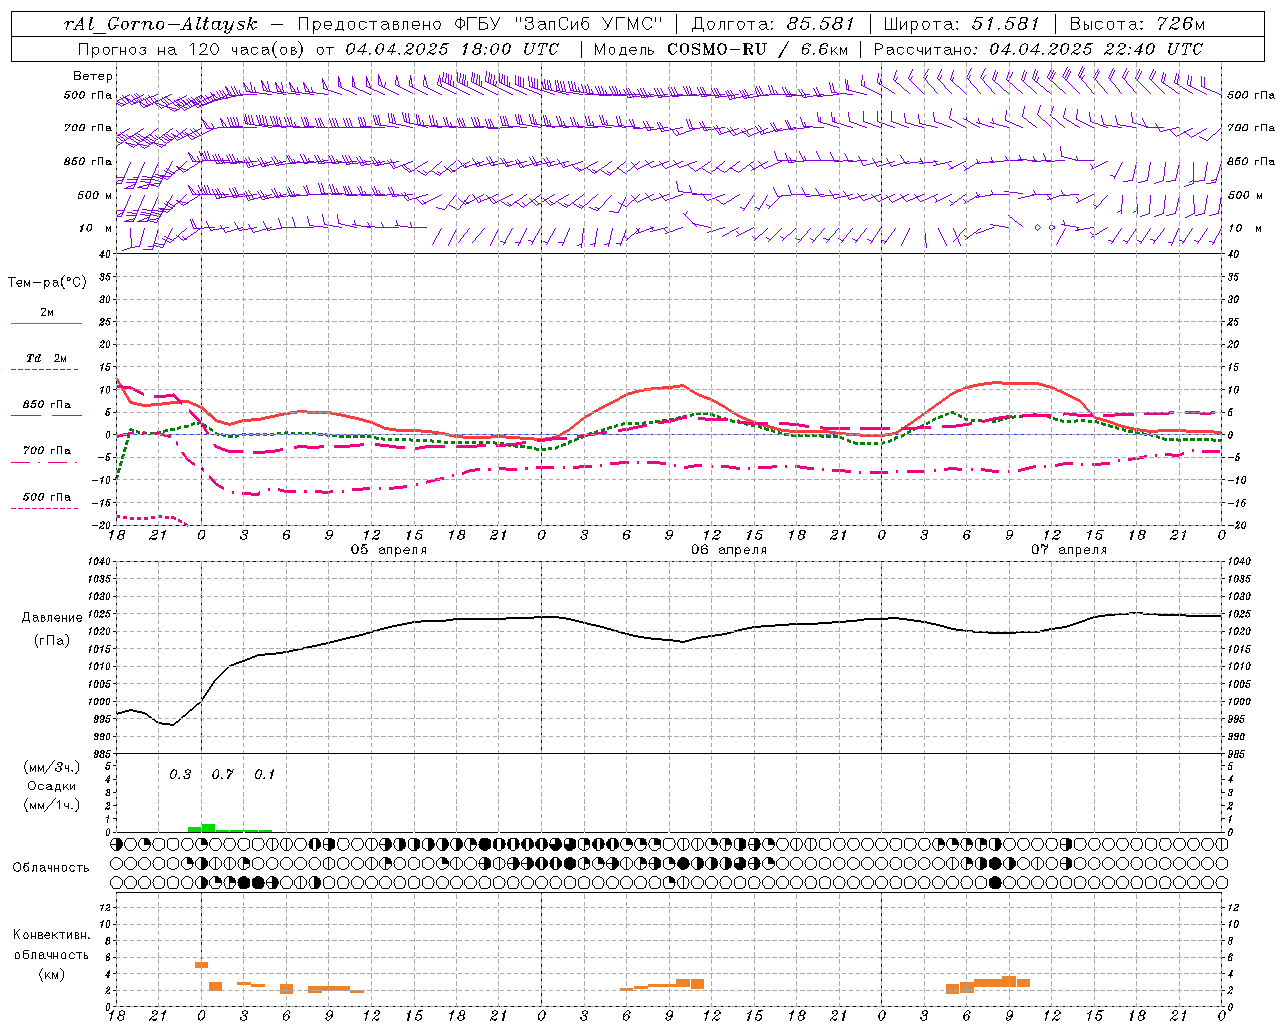Click the (км) unit of convective cloudiness
The width and height of the screenshot is (1280, 1024).
click(51, 974)
